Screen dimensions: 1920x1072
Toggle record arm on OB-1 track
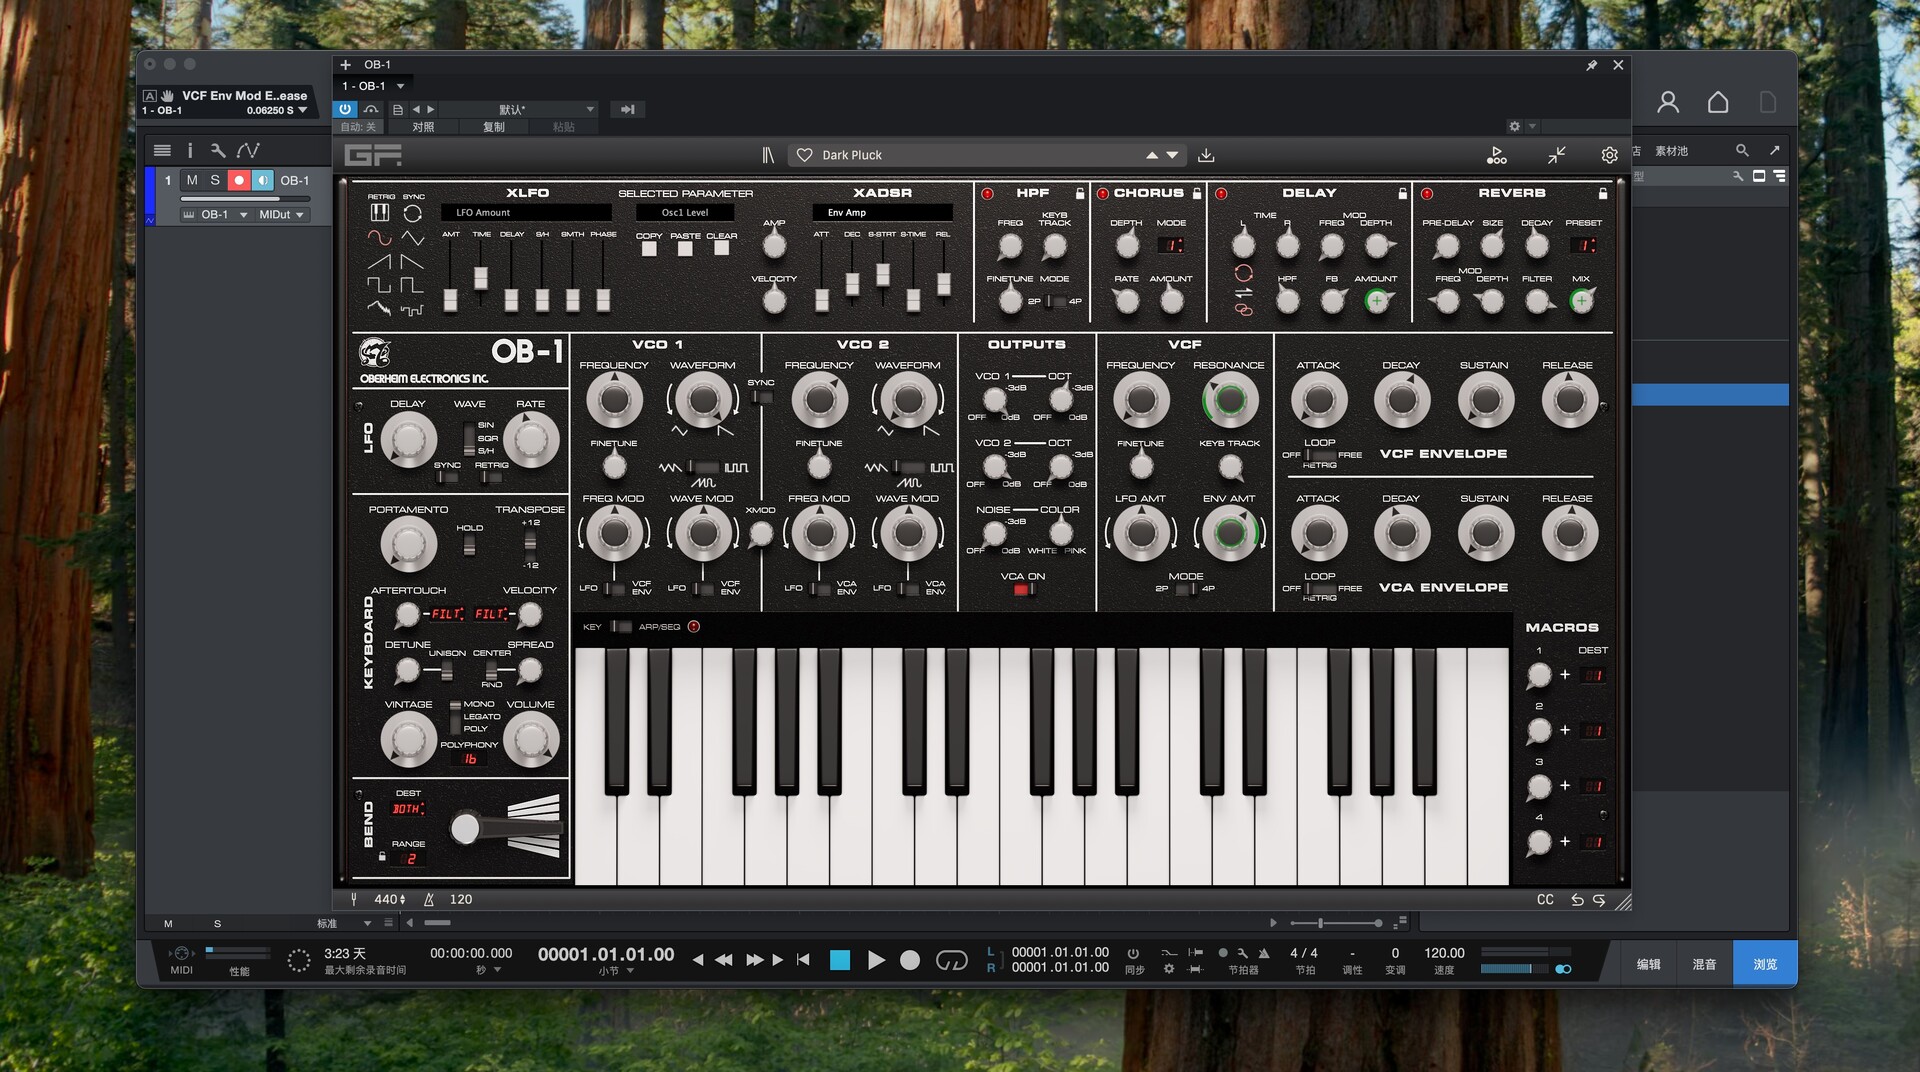coord(239,180)
